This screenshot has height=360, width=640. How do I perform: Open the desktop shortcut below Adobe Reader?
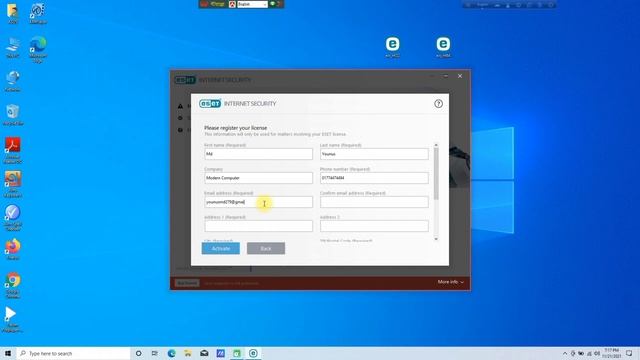(13, 184)
